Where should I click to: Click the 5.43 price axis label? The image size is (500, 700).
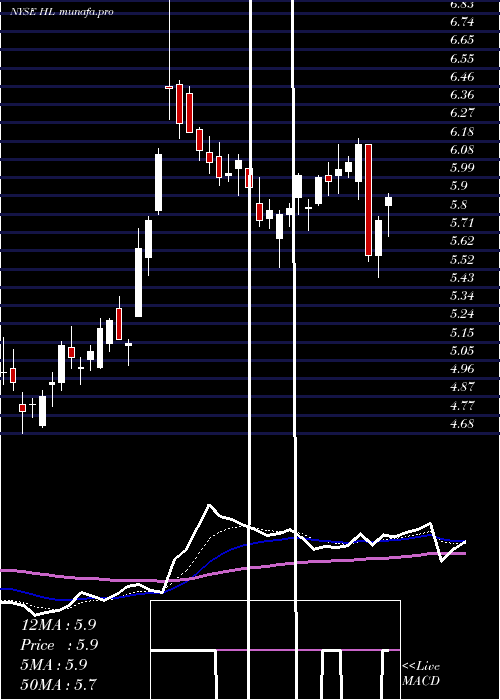click(462, 278)
